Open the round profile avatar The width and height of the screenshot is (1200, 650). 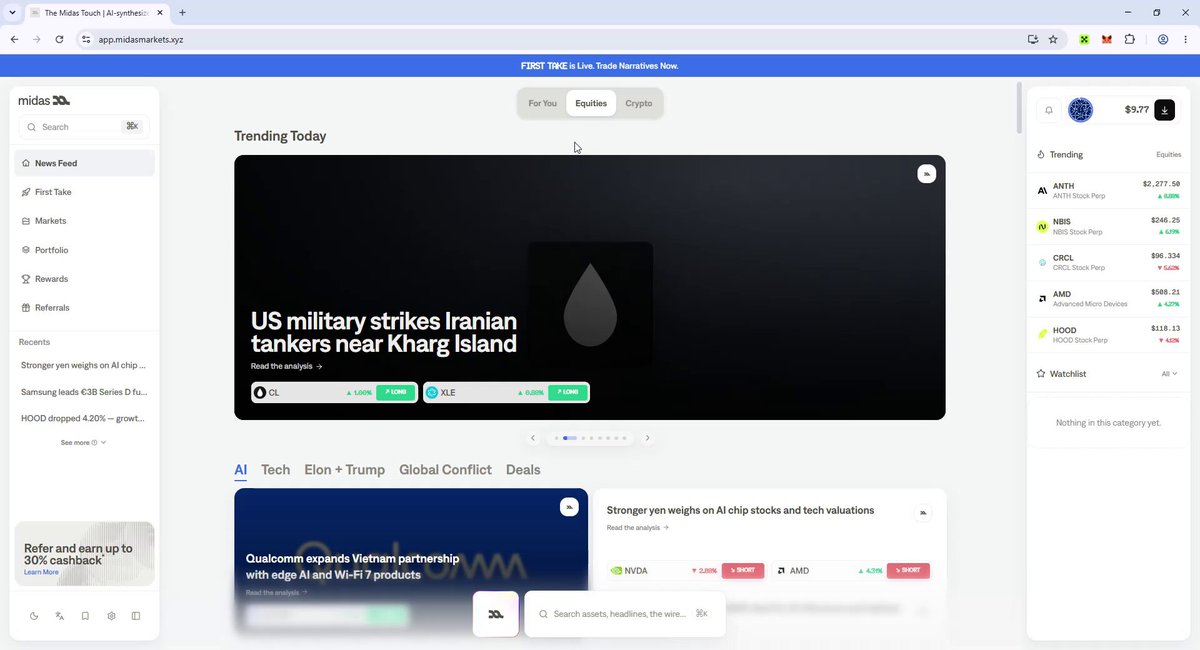pyautogui.click(x=1080, y=110)
